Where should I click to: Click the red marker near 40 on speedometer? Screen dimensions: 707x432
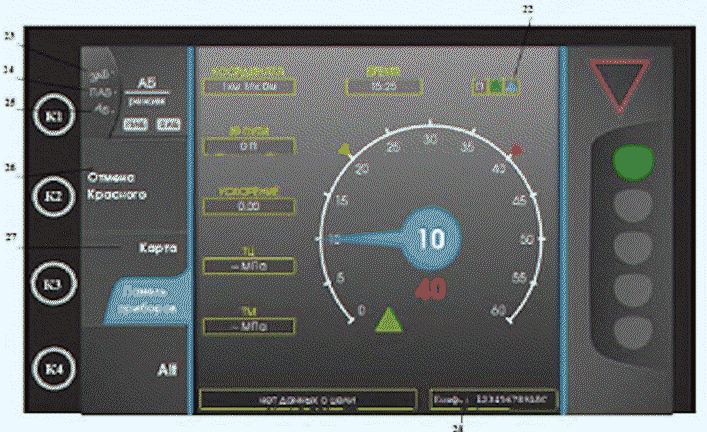click(x=516, y=150)
